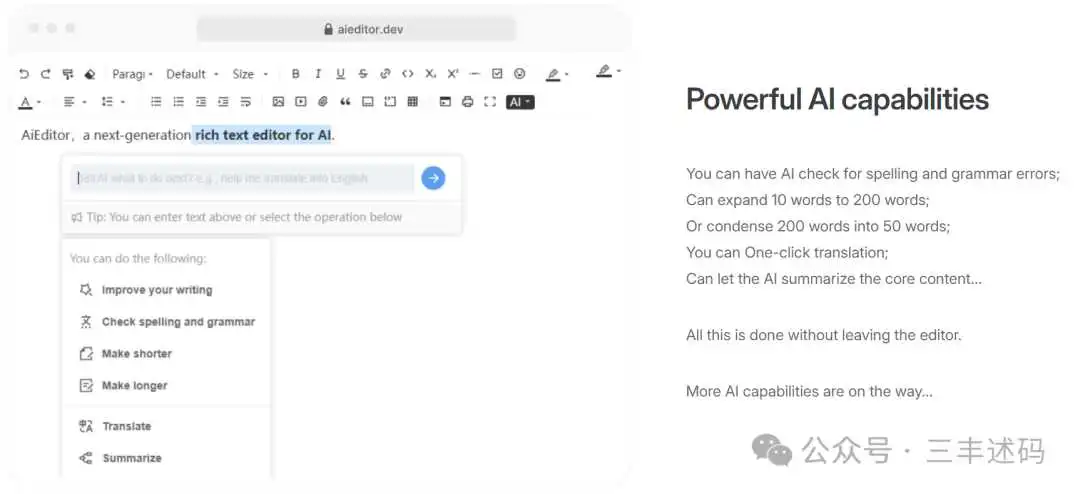Click the eraser clear-format icon
This screenshot has height=494, width=1080.
coord(90,74)
